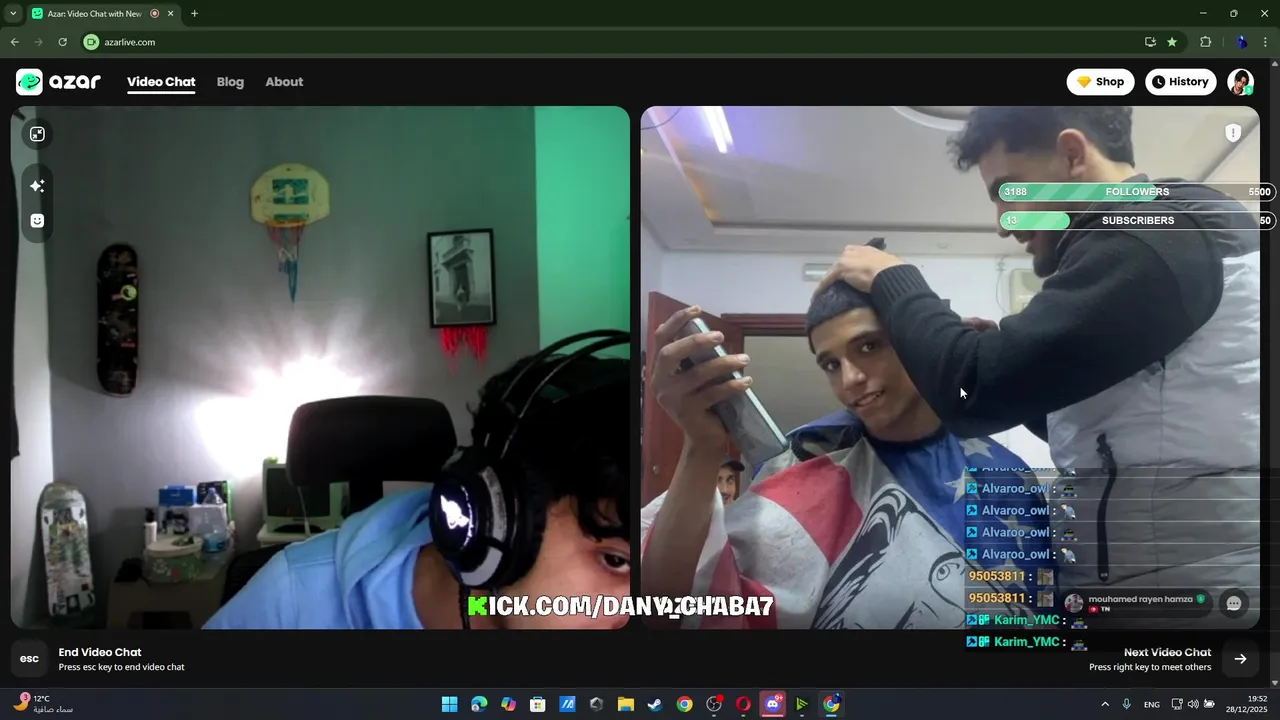
Task: Open the Shop with the gem icon
Action: (x=1100, y=82)
